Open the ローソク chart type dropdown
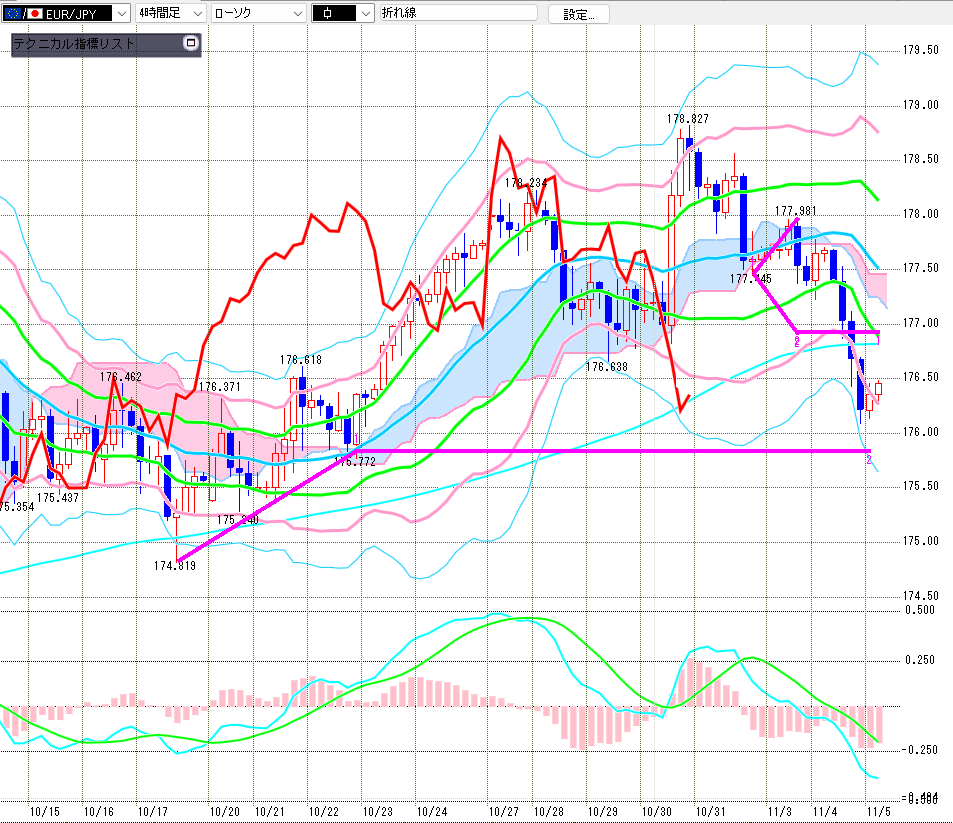This screenshot has height=823, width=953. pos(297,13)
